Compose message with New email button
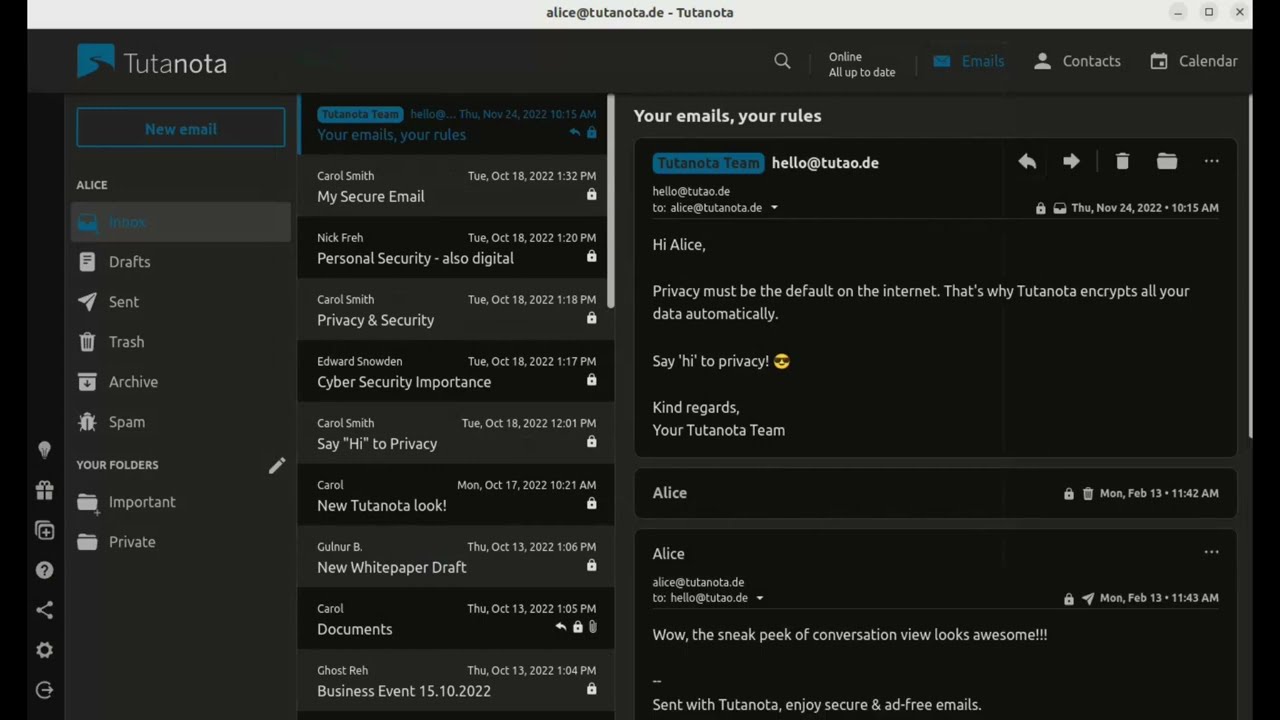This screenshot has height=720, width=1280. 181,129
